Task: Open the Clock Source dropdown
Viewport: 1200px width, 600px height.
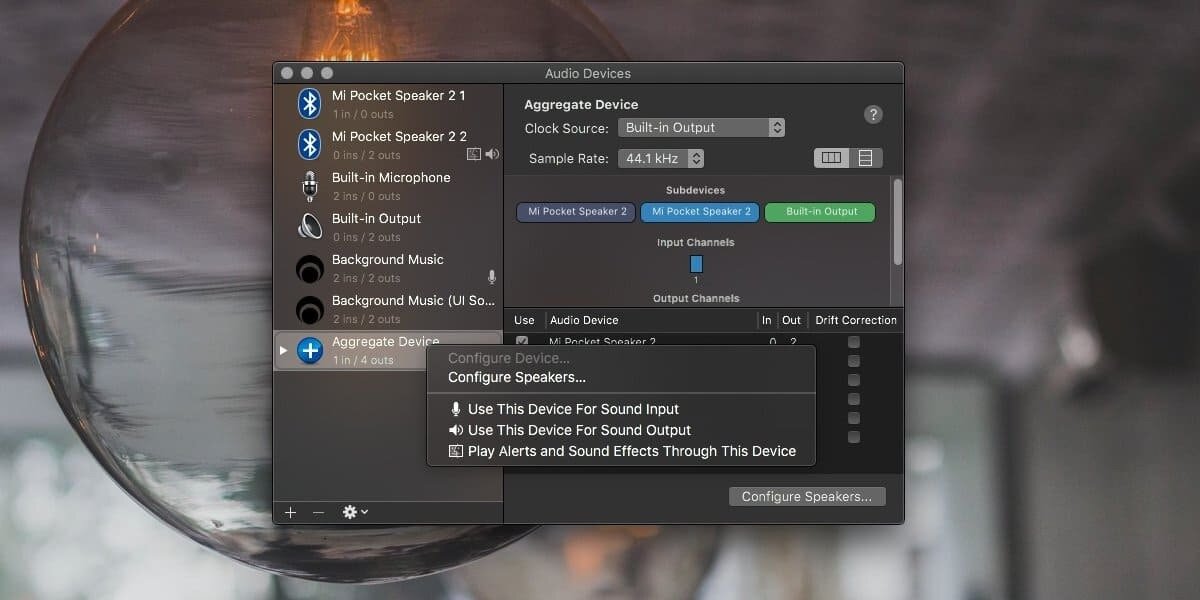Action: click(701, 127)
